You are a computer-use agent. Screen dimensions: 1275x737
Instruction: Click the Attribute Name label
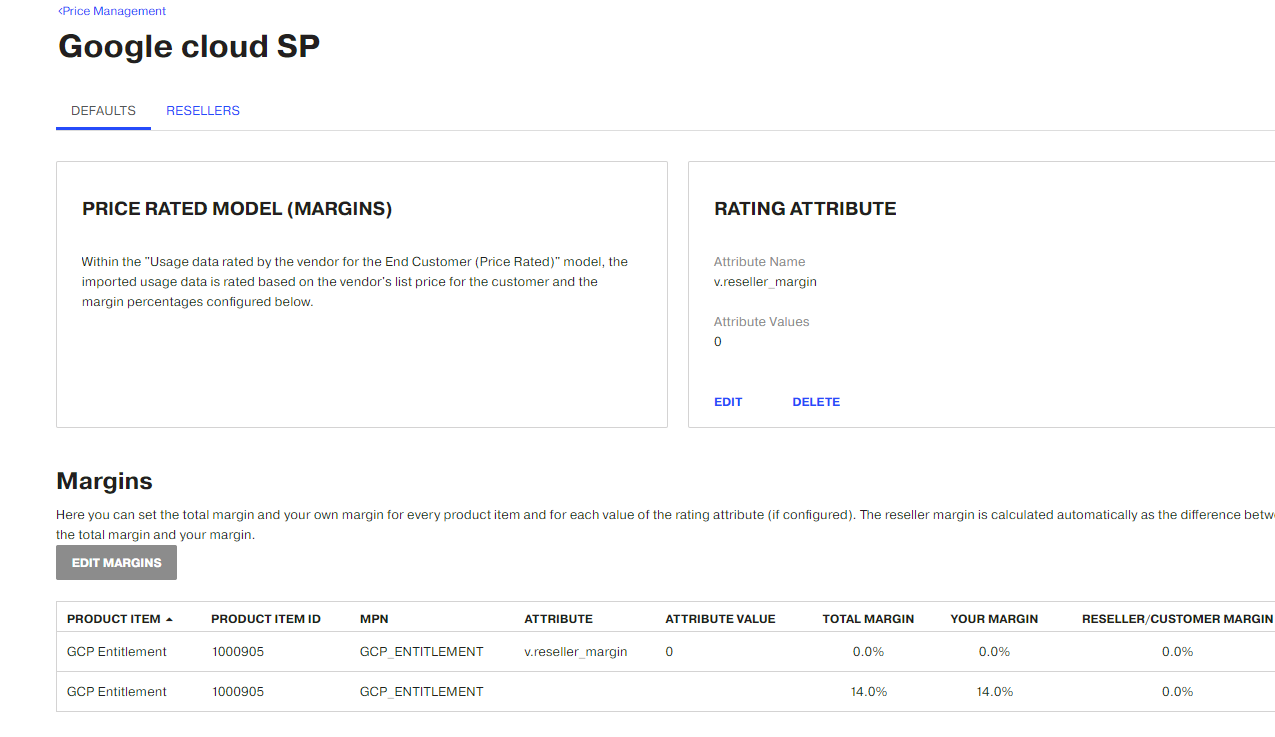760,262
